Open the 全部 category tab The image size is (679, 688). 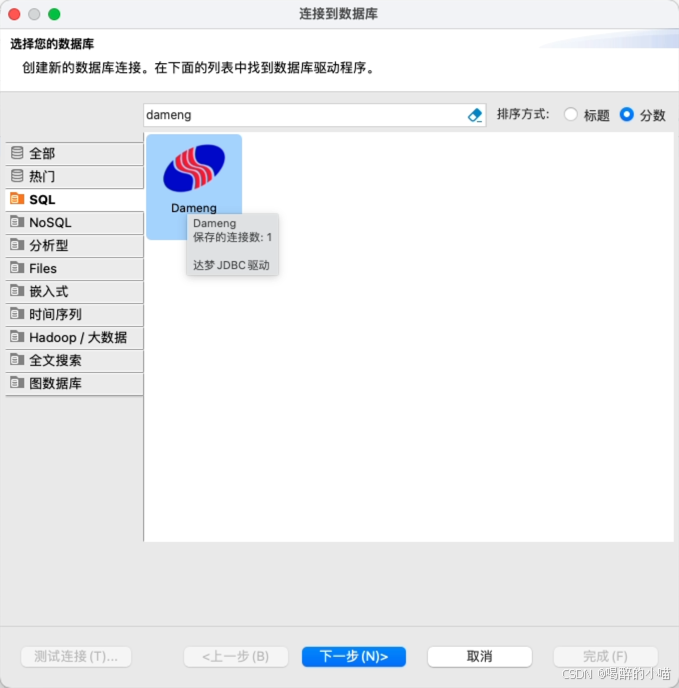click(x=74, y=154)
